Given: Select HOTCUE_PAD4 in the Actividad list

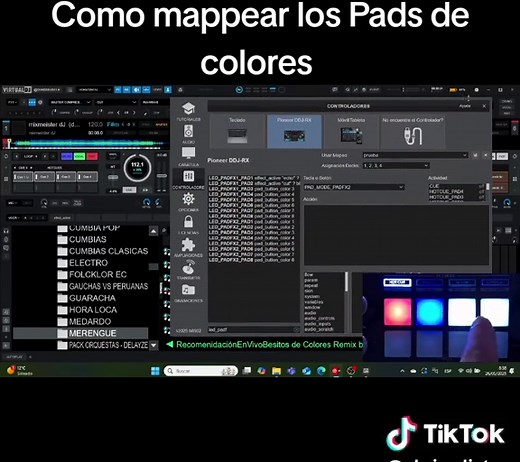Looking at the screenshot, I should click(x=456, y=192).
